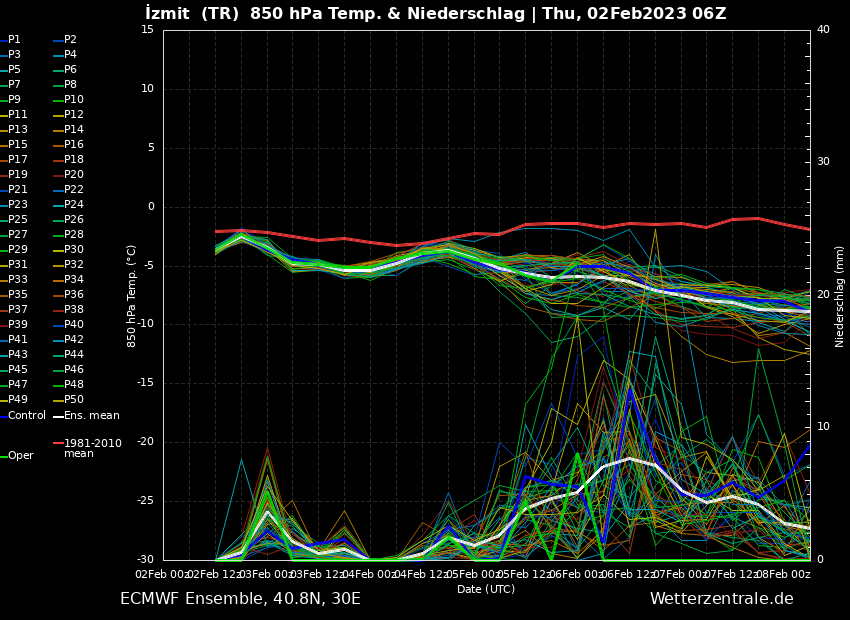Image resolution: width=850 pixels, height=620 pixels.
Task: Click the "04Feb 00z" date tick label
Action: [x=370, y=574]
